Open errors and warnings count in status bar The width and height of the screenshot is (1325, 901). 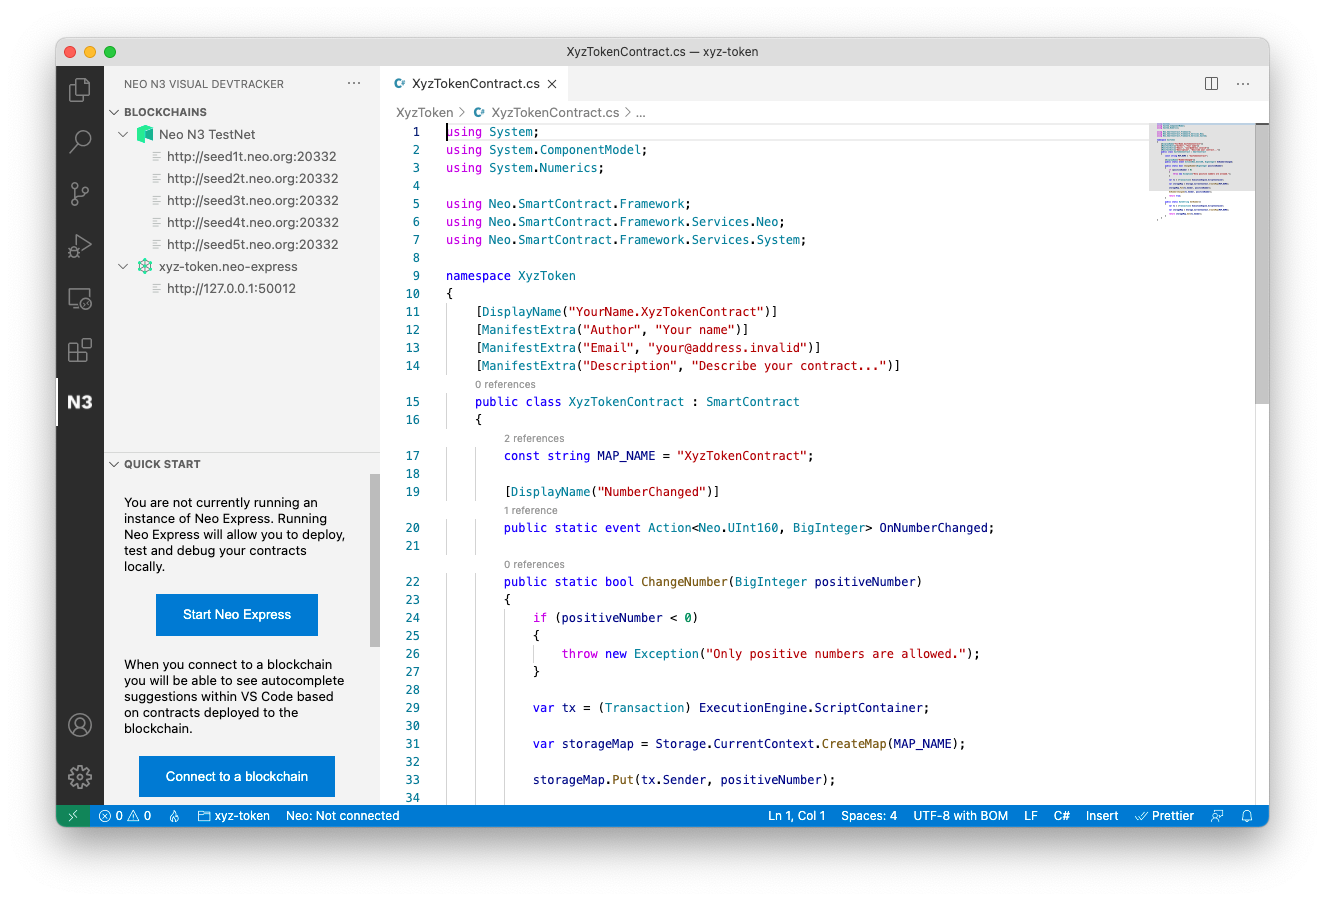tap(125, 816)
